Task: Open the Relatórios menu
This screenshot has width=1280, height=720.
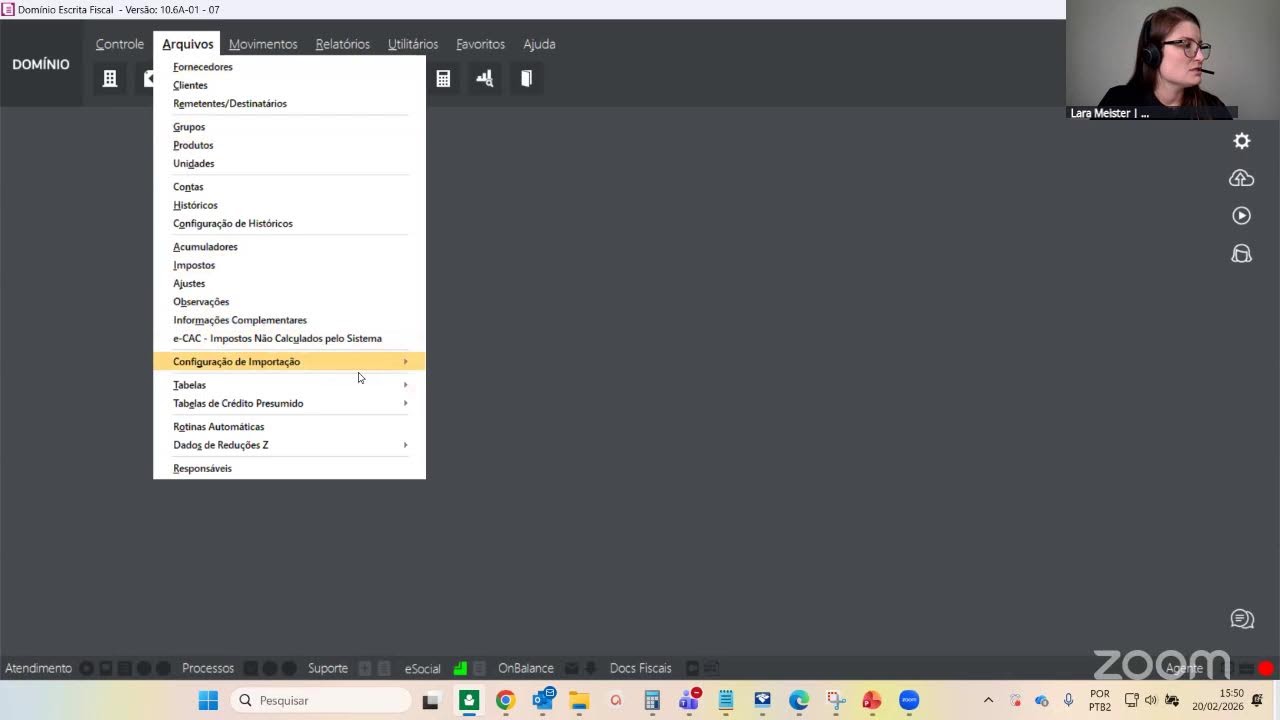Action: (343, 44)
